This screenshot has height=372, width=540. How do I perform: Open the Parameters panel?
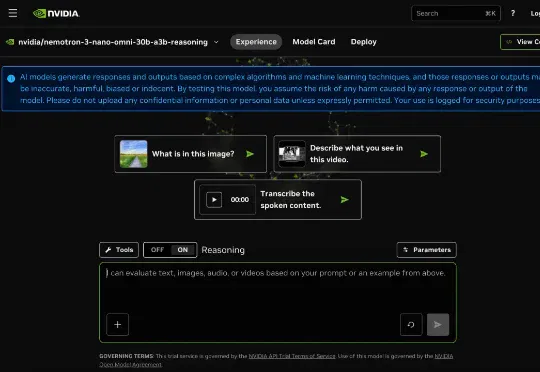coord(426,250)
